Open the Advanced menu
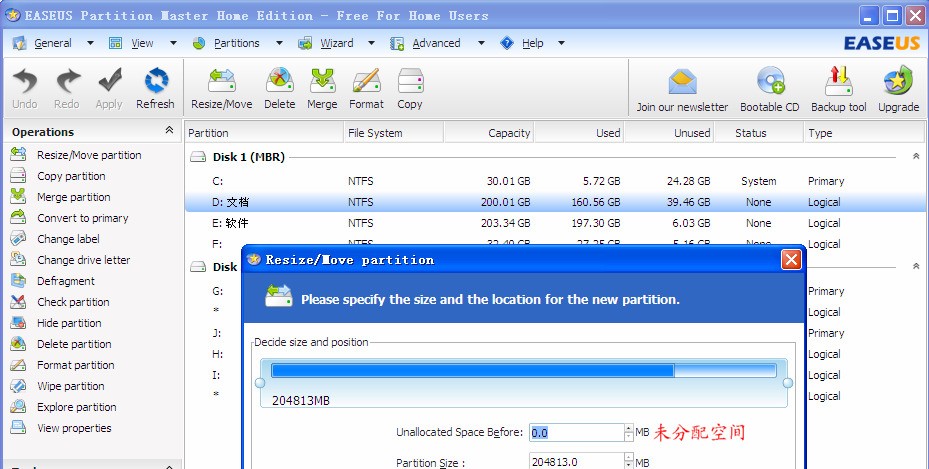The height and width of the screenshot is (469, 929). 437,43
